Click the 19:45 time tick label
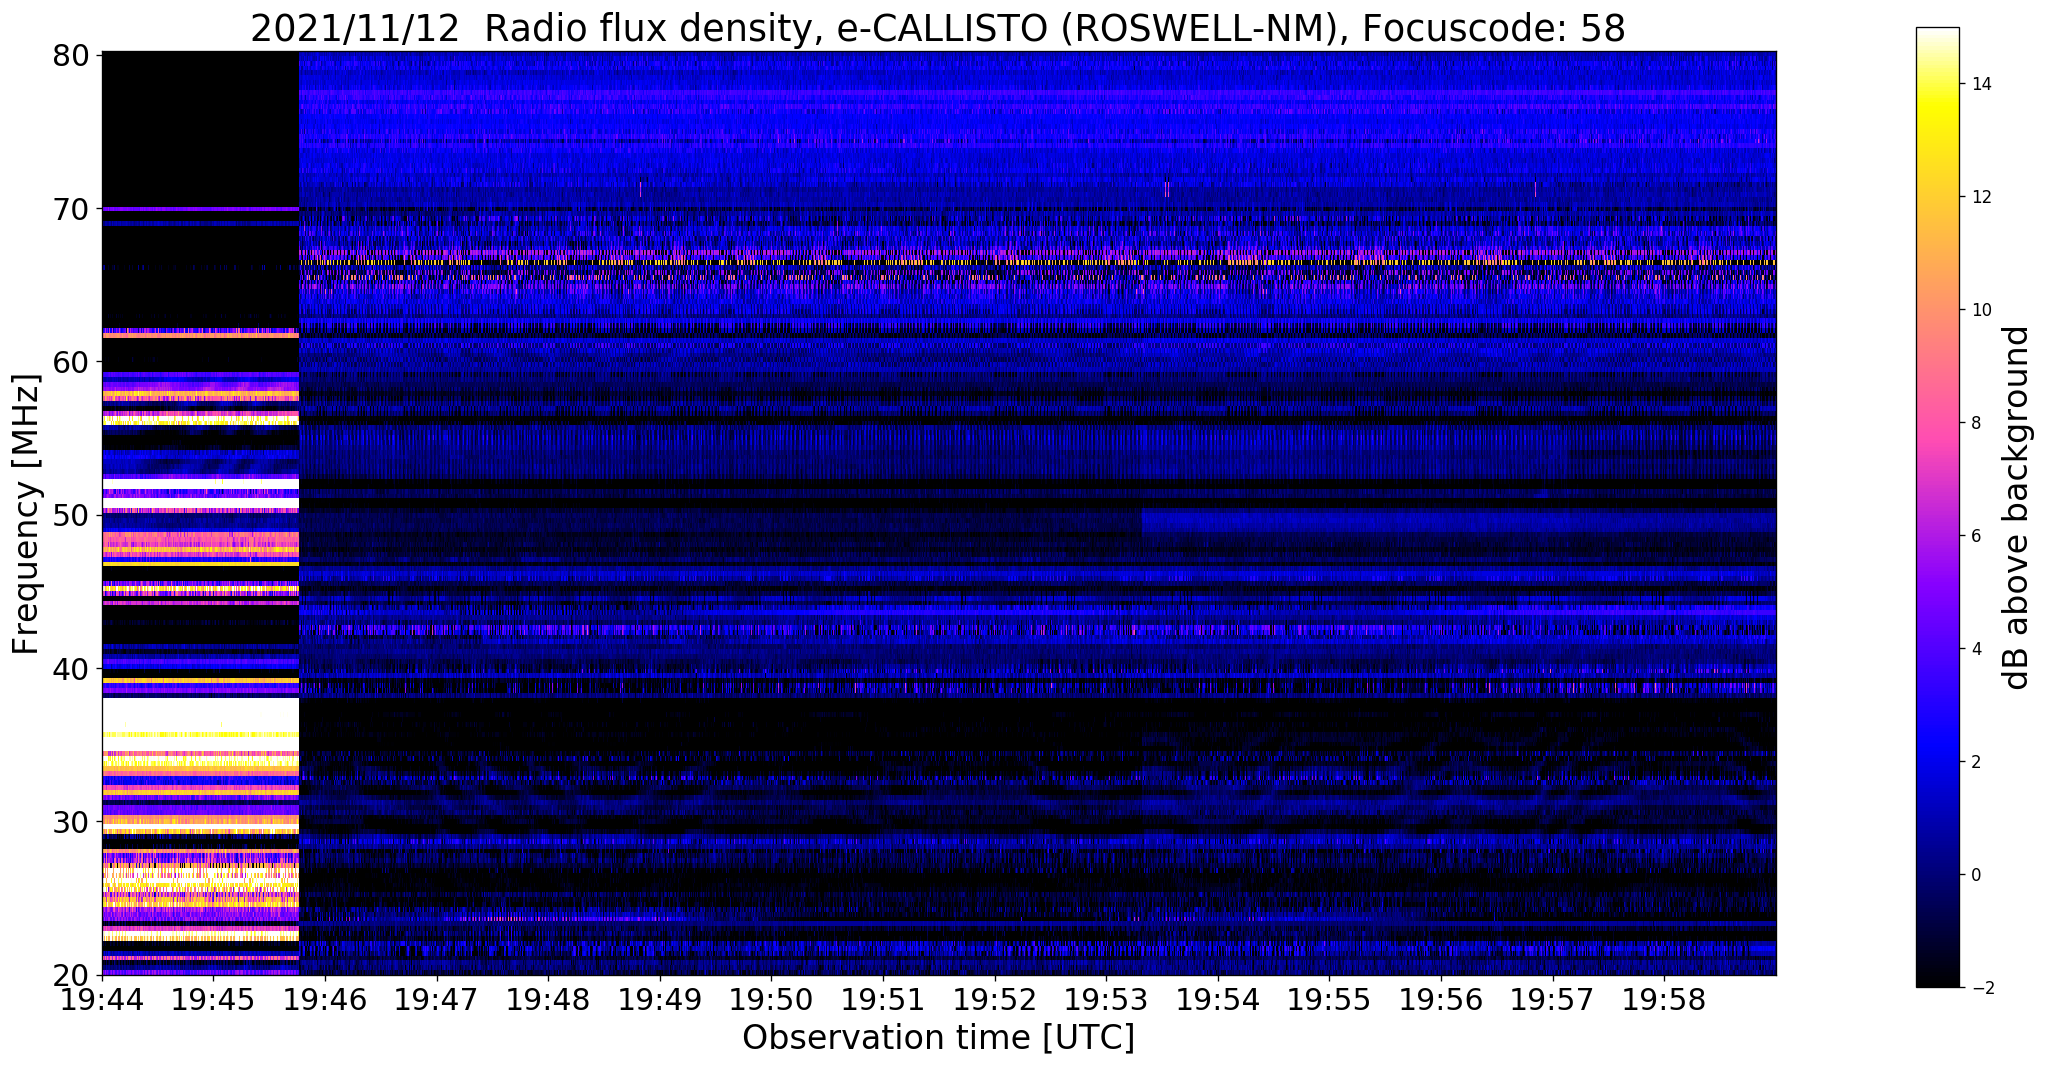2047x1067 pixels. (x=213, y=1000)
